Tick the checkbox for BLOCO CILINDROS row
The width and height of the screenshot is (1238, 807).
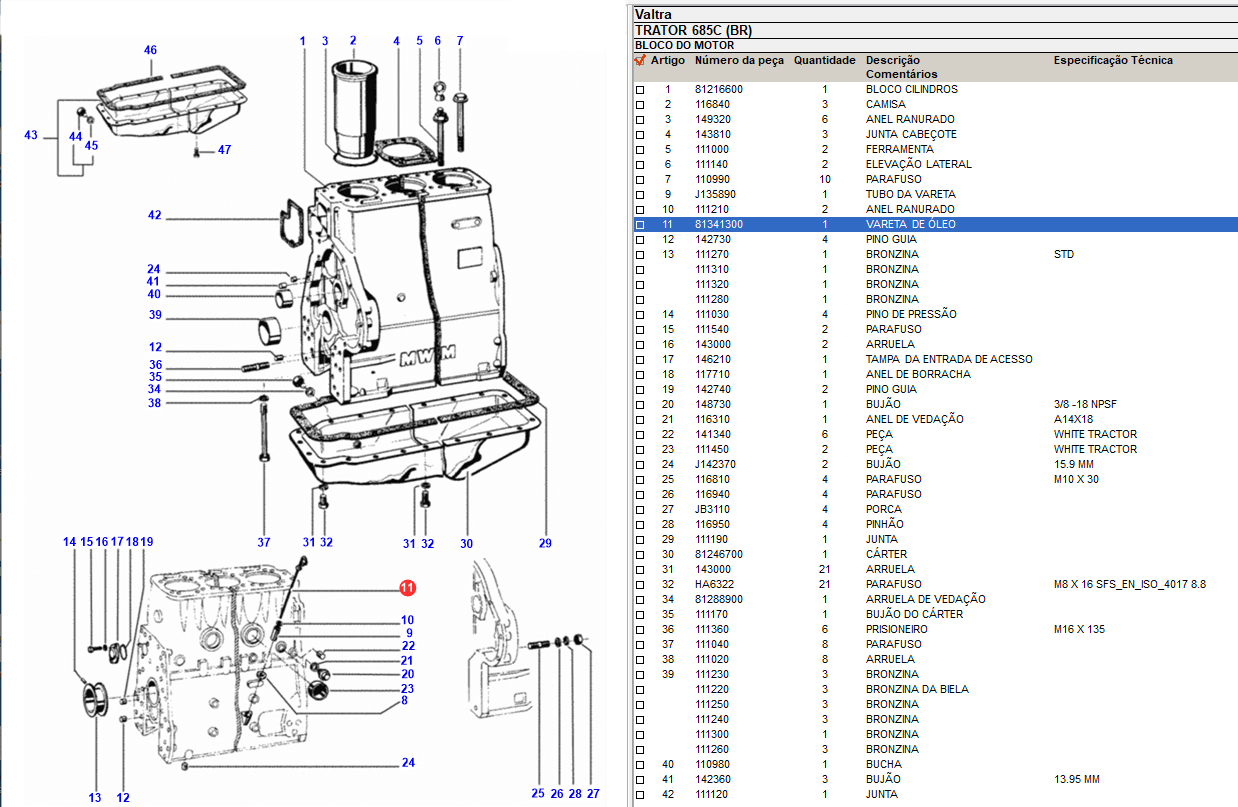(x=640, y=90)
